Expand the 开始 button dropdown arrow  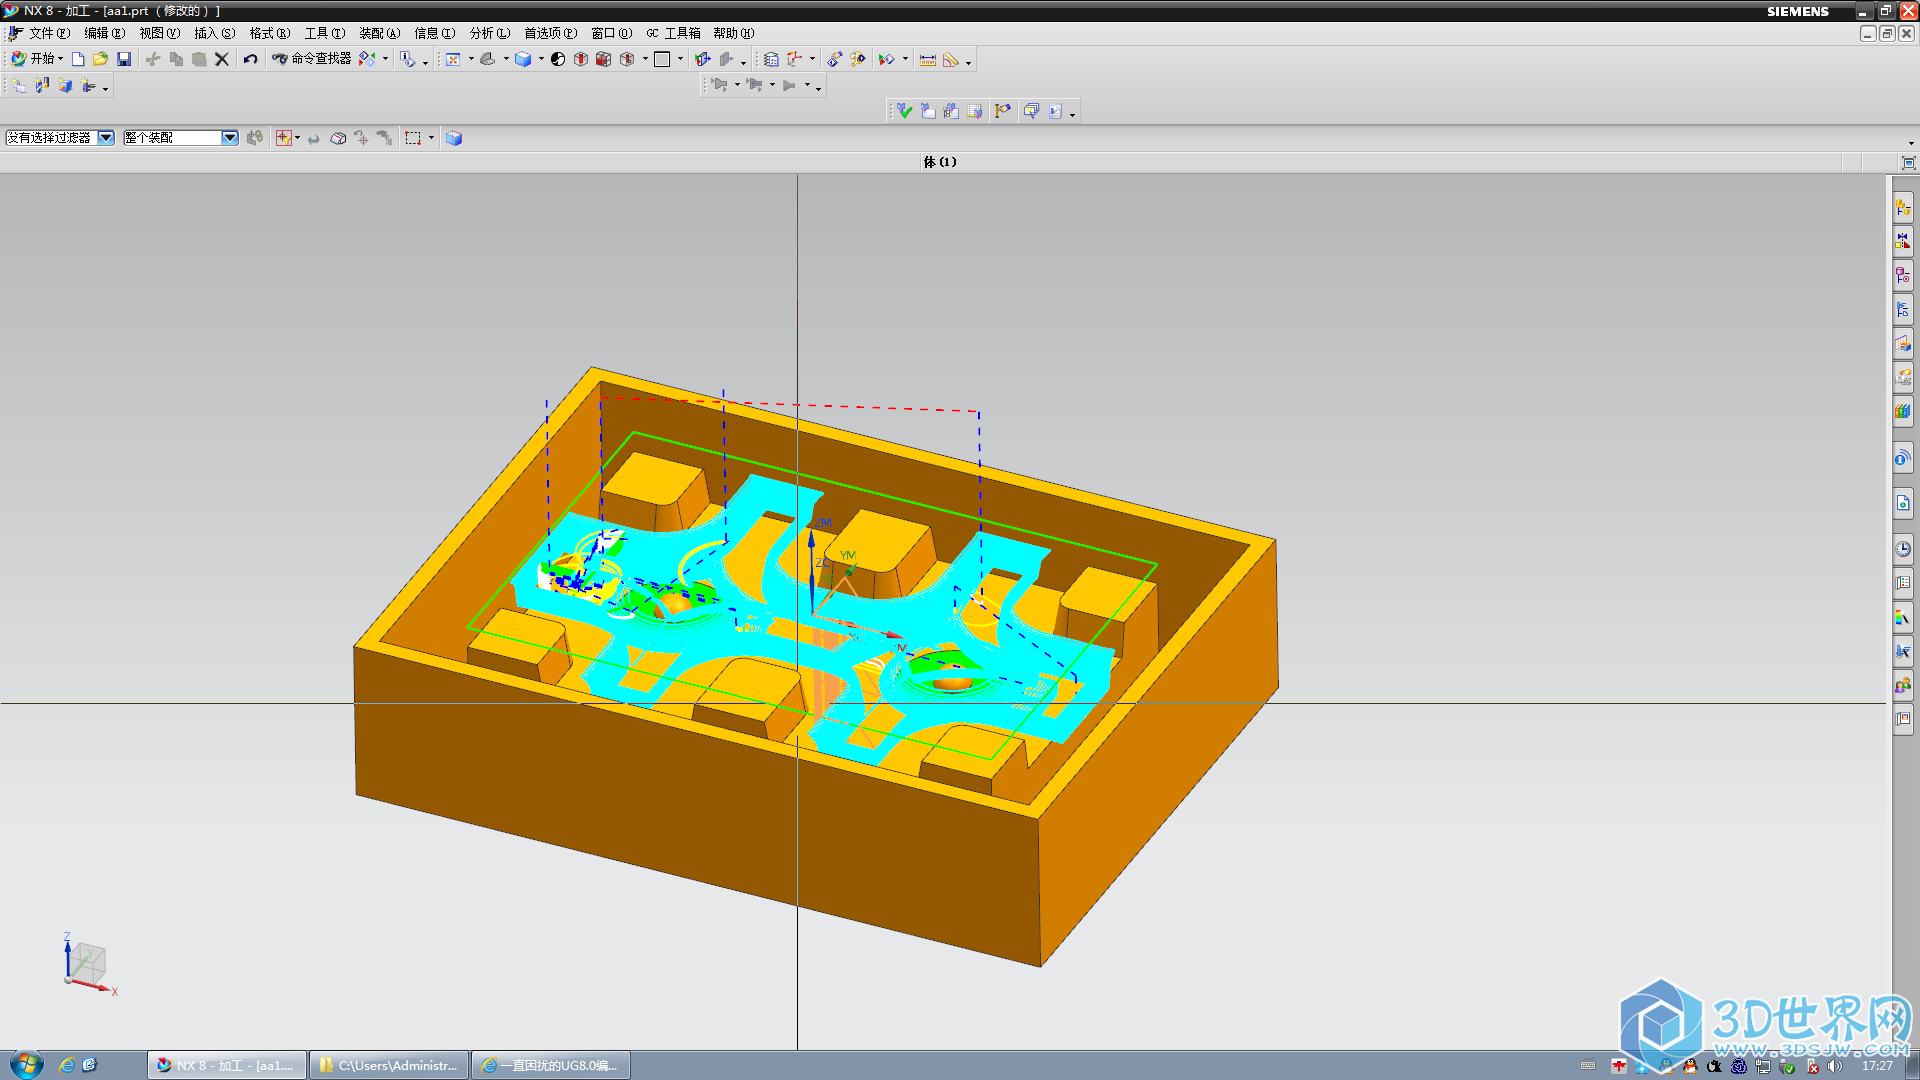click(61, 59)
